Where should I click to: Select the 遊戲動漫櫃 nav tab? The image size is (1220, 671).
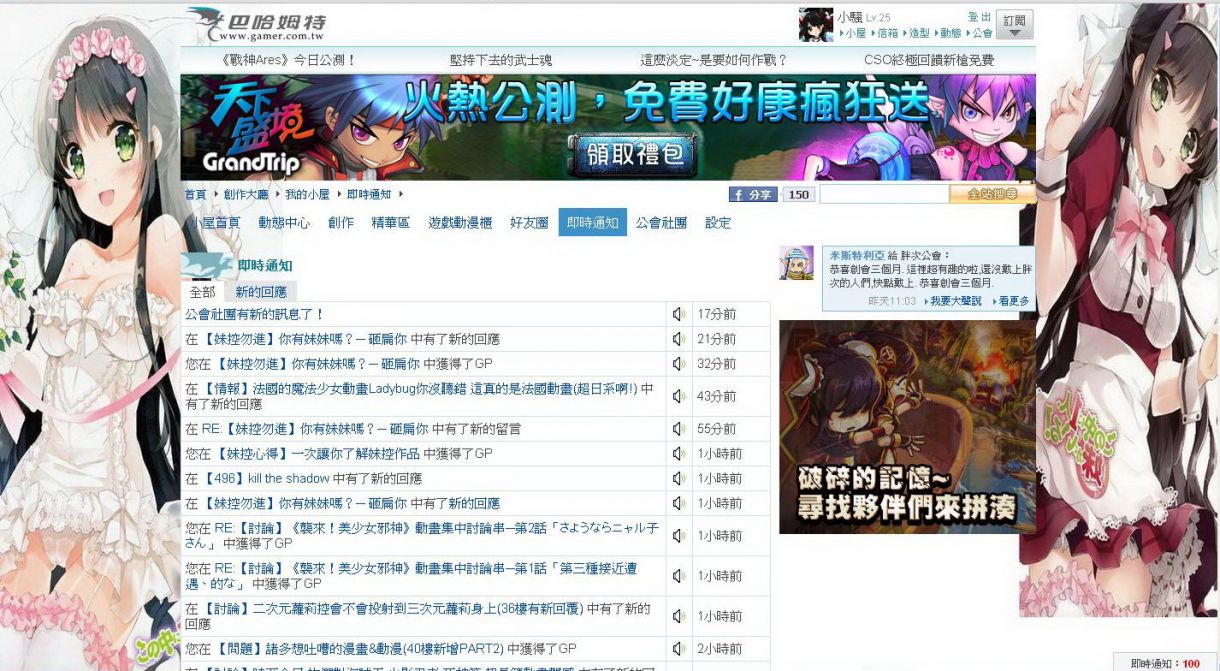[461, 223]
